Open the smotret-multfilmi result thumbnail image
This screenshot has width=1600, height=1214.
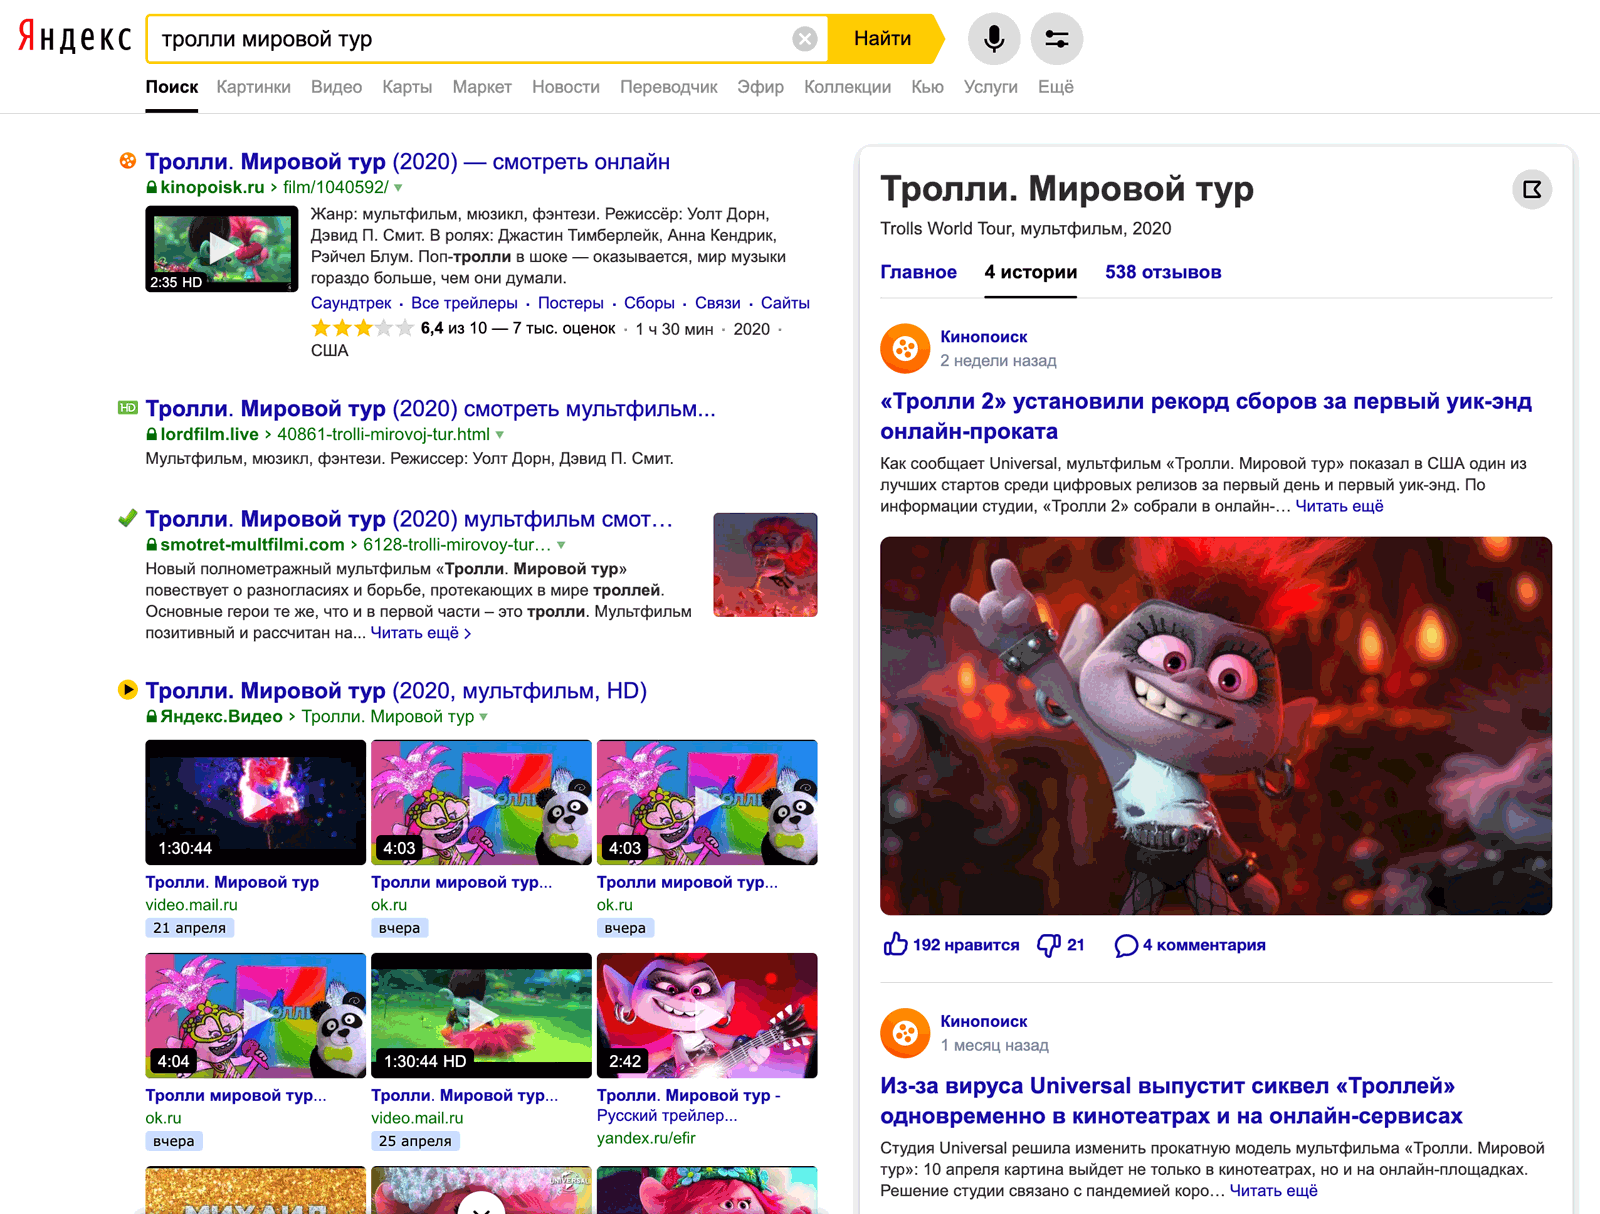(x=765, y=565)
